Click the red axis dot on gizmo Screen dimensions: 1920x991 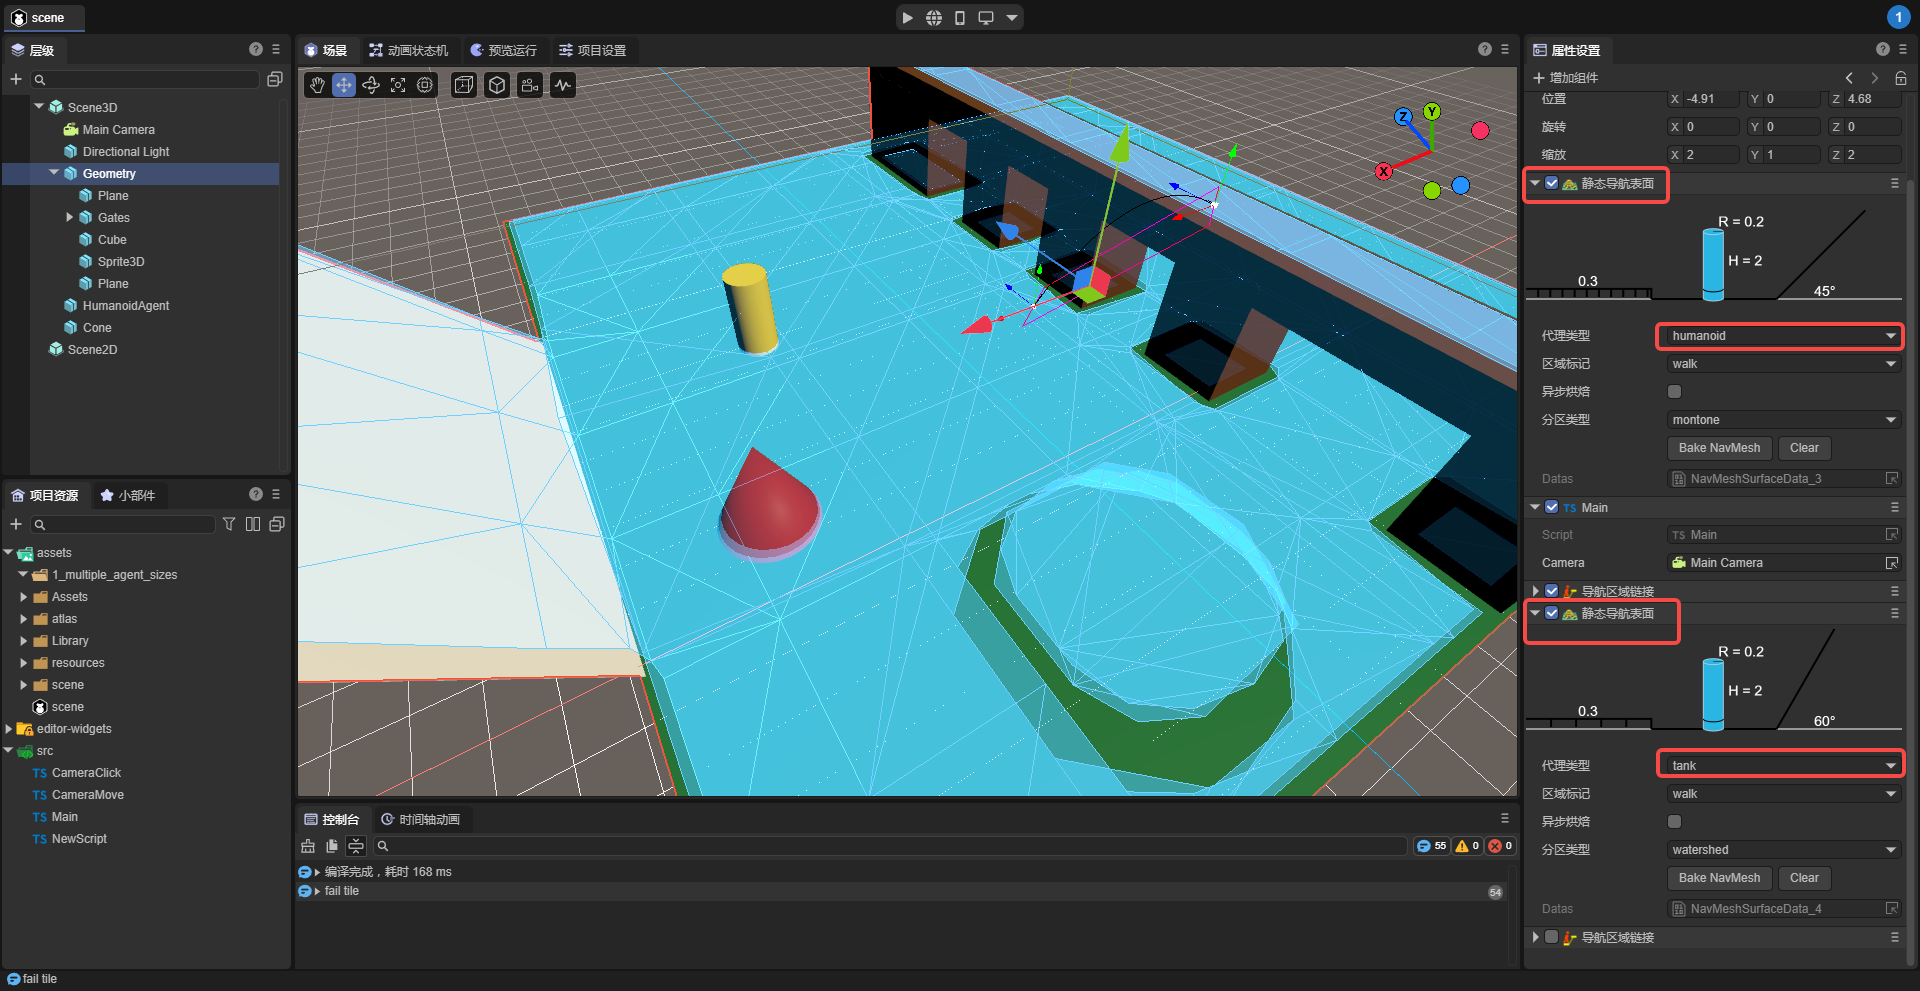[1480, 130]
